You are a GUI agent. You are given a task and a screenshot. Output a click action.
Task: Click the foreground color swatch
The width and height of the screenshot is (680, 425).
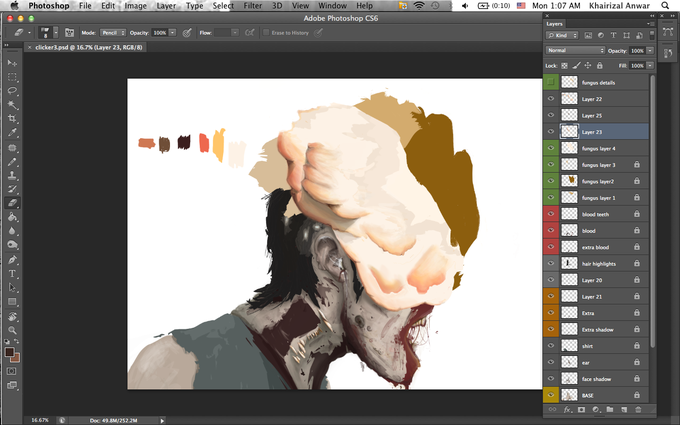(9, 352)
